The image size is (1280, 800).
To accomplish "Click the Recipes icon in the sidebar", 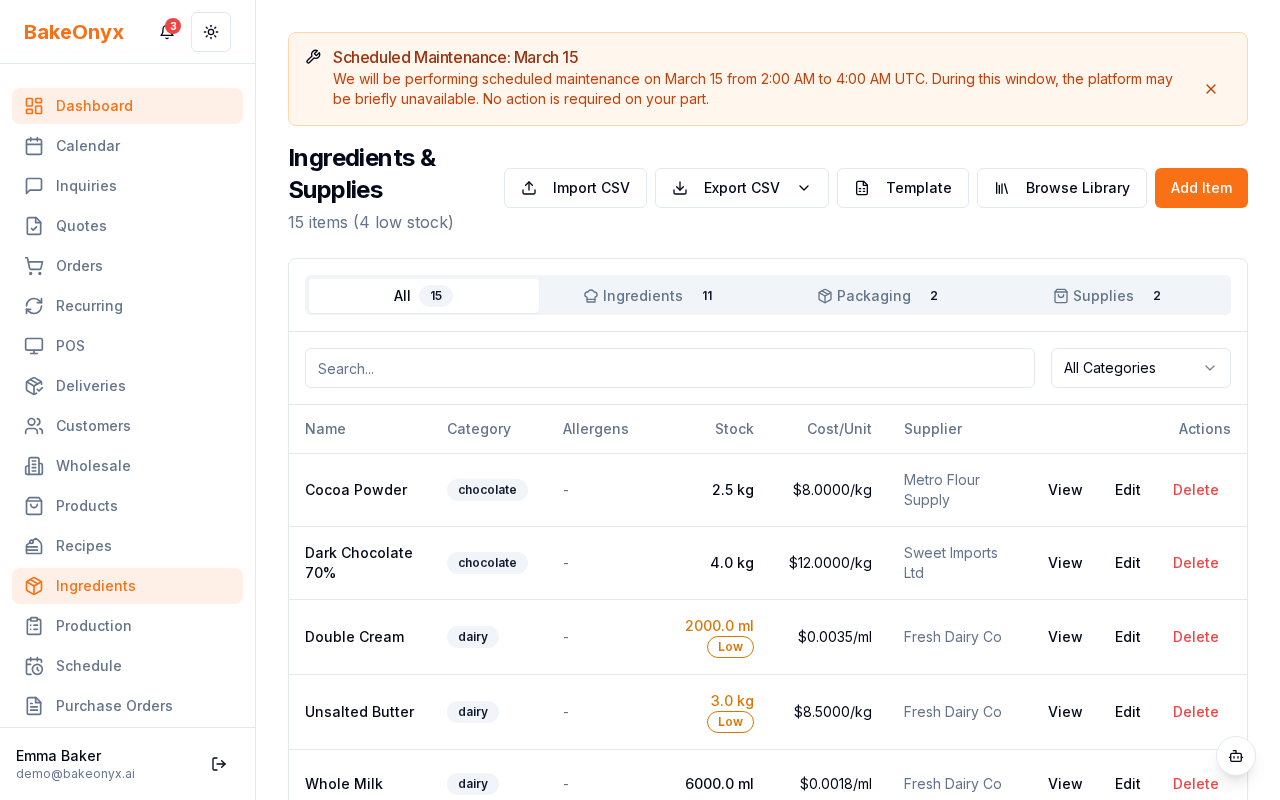I will [34, 546].
